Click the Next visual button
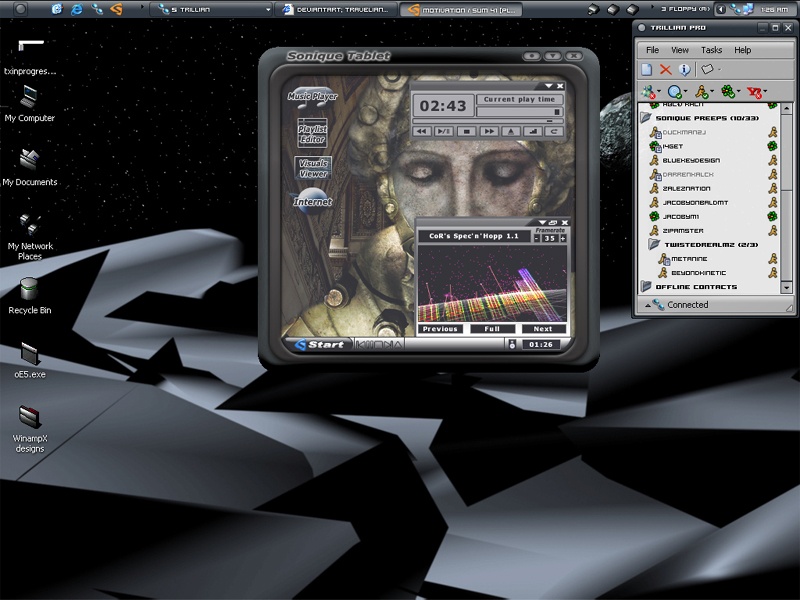The image size is (800, 600). (x=543, y=329)
